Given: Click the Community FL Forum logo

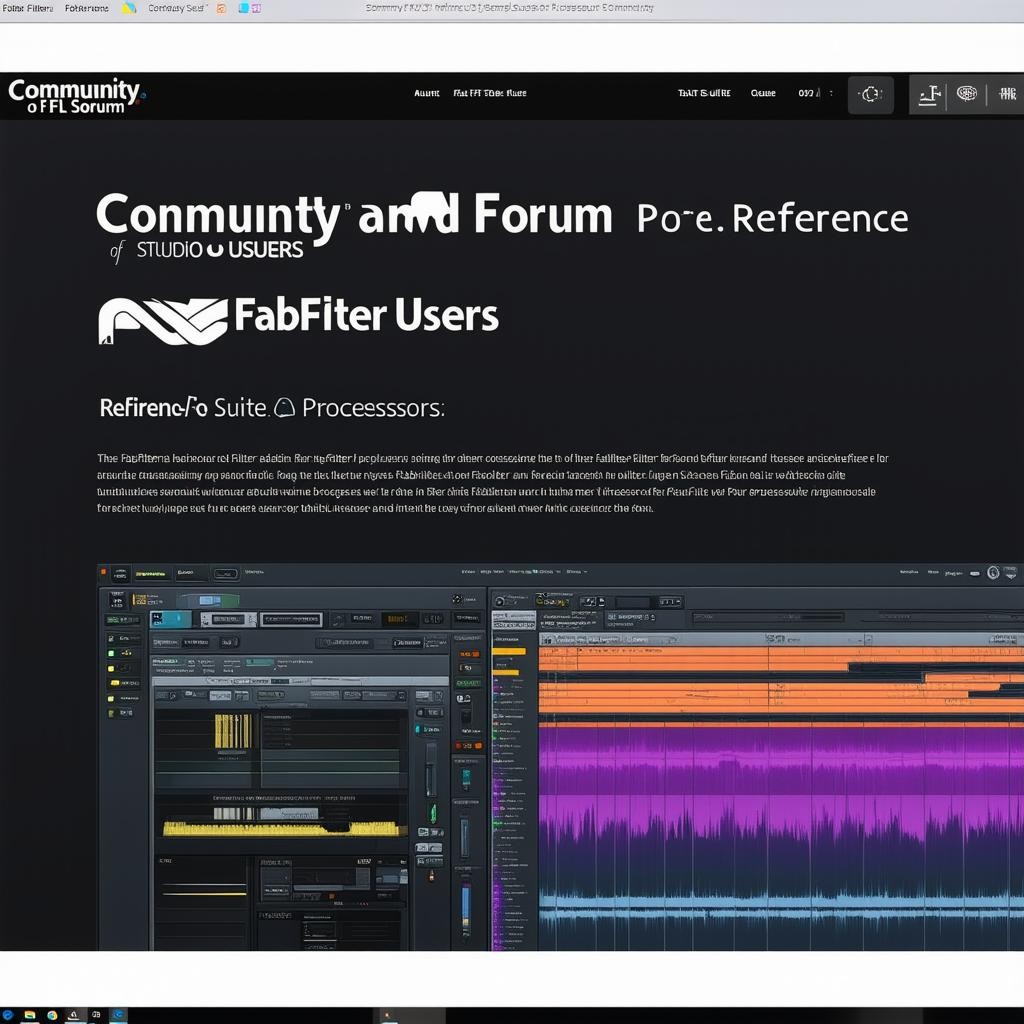Looking at the screenshot, I should coord(76,96).
